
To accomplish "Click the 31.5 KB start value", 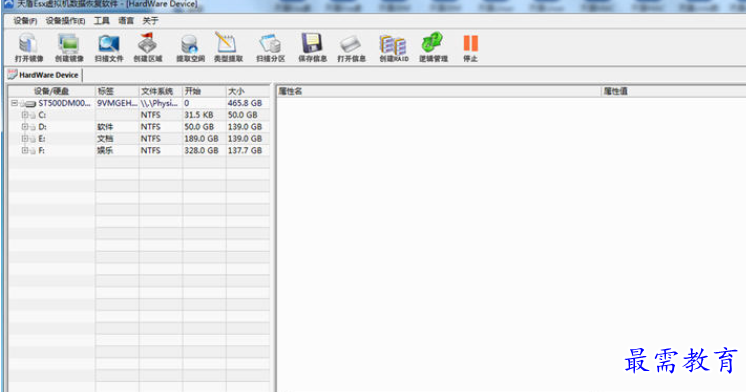I will tap(198, 115).
